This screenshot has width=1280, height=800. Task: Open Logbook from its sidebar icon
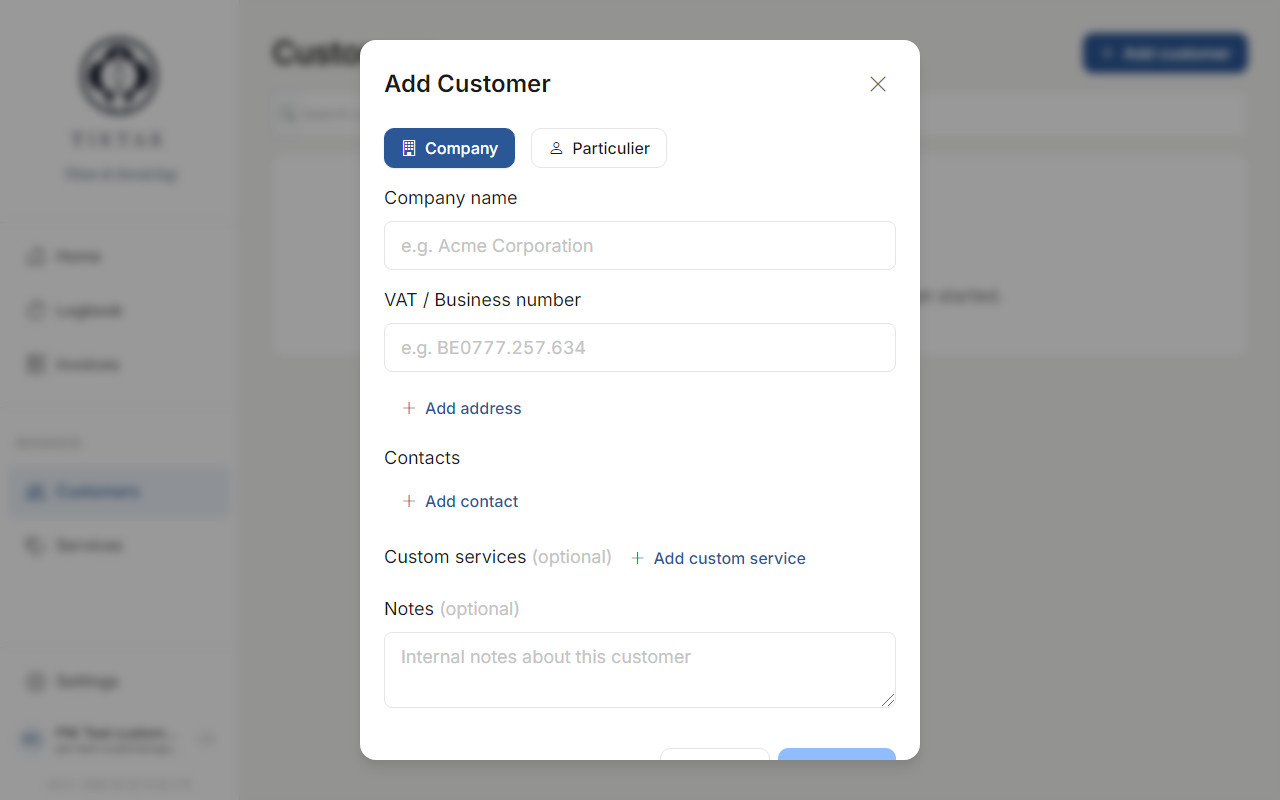coord(35,310)
